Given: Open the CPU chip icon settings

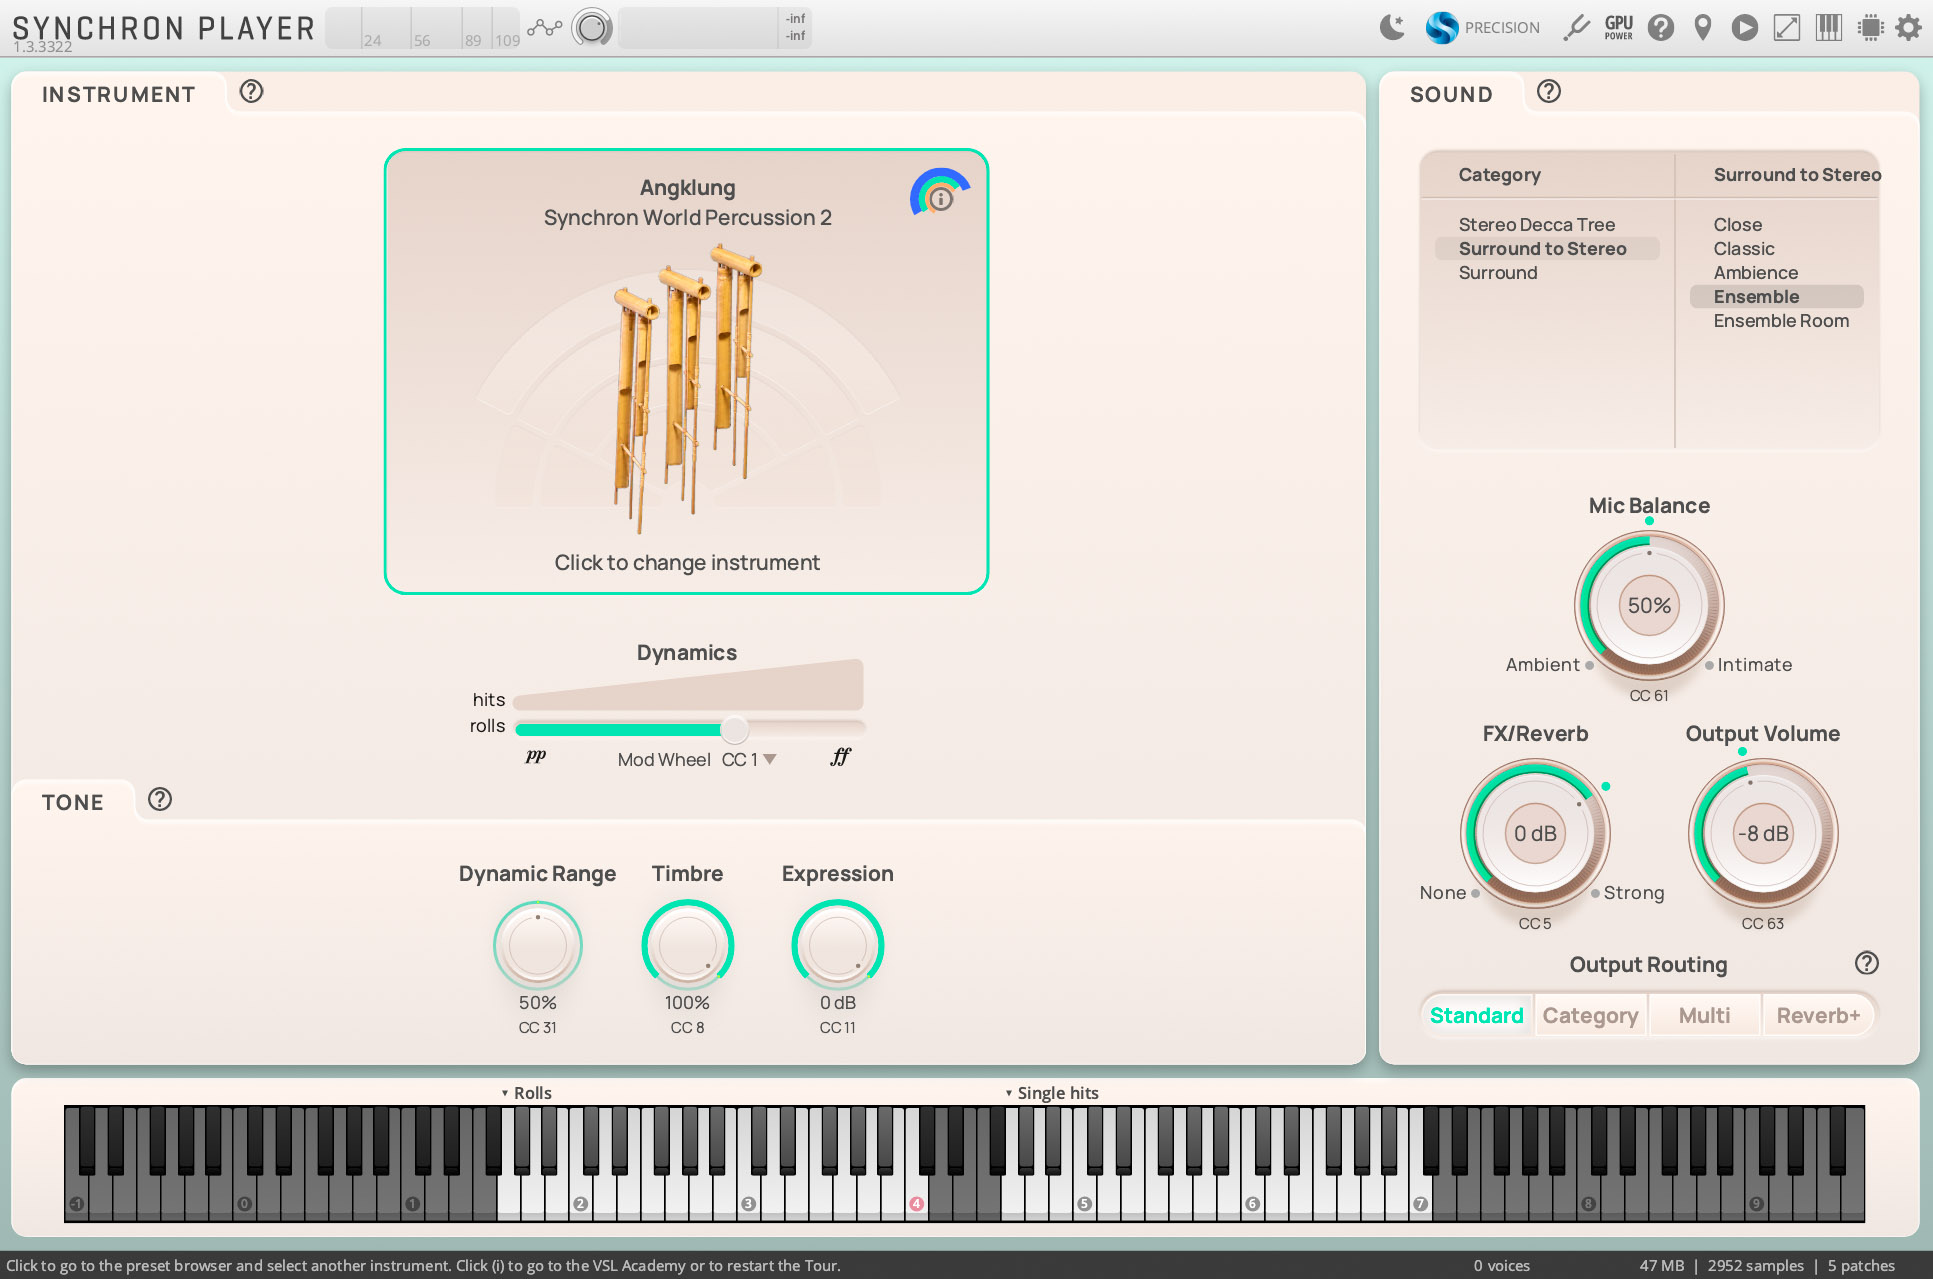Looking at the screenshot, I should (x=1870, y=27).
